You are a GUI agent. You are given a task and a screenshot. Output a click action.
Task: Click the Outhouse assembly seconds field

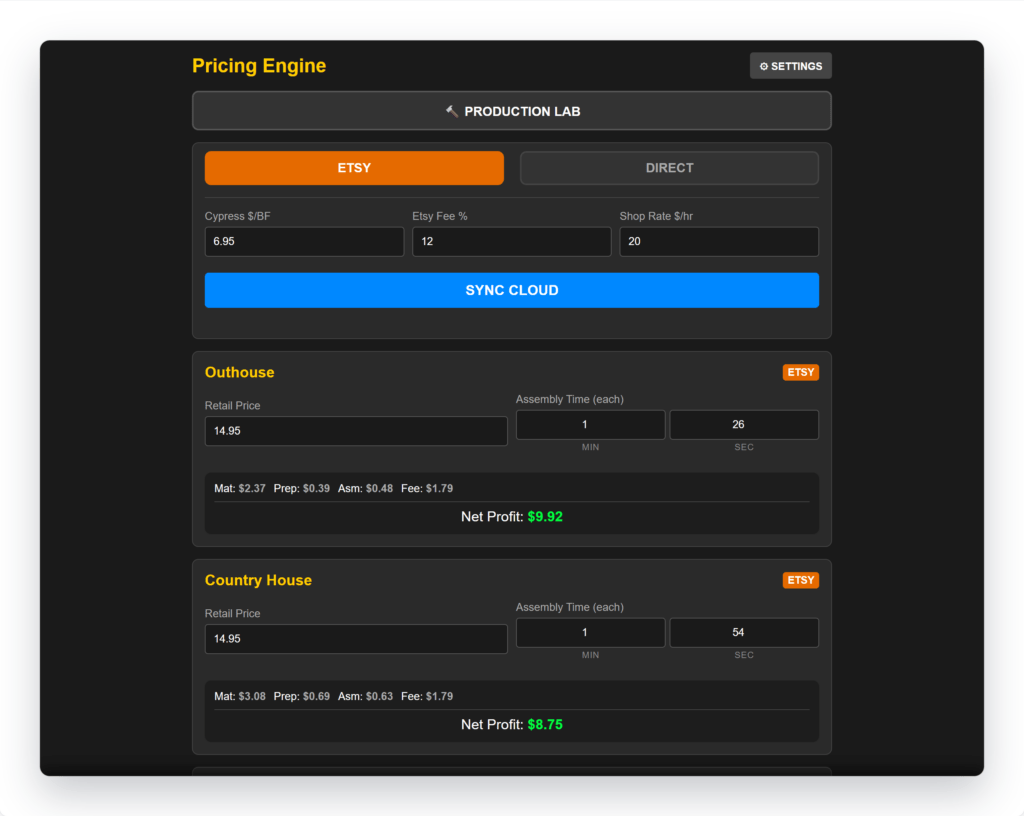click(744, 424)
